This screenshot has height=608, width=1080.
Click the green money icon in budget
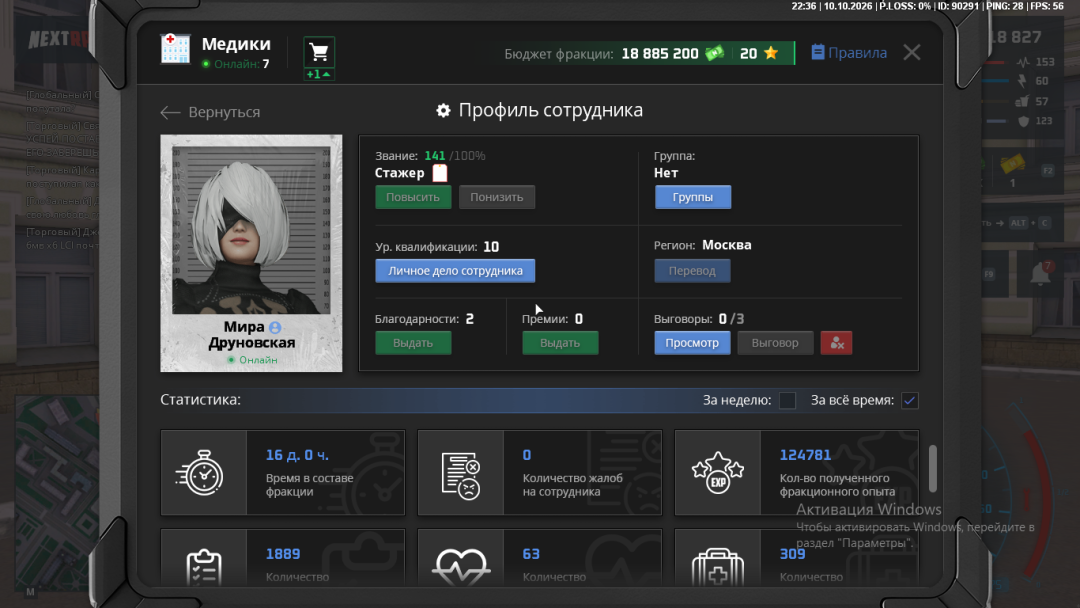pyautogui.click(x=715, y=53)
